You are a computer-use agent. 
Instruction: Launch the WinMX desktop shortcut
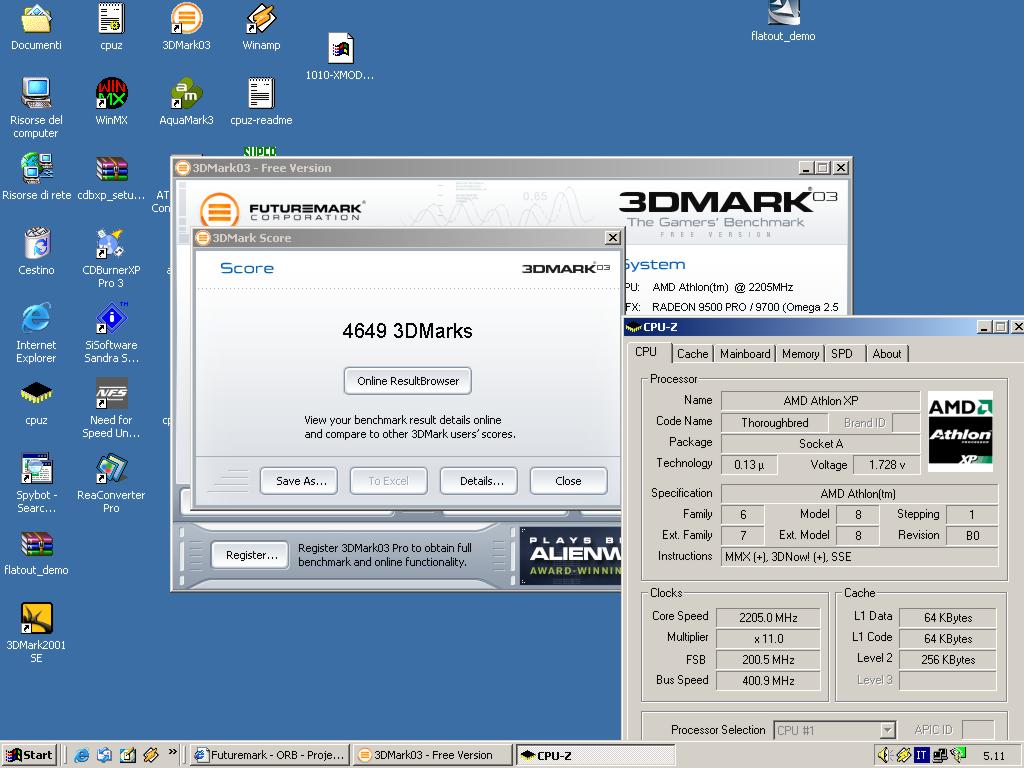[112, 93]
